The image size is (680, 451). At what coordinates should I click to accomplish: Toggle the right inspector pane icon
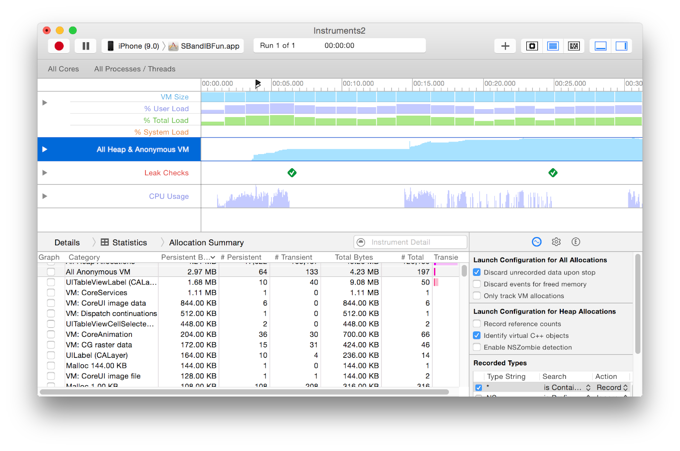(x=621, y=46)
